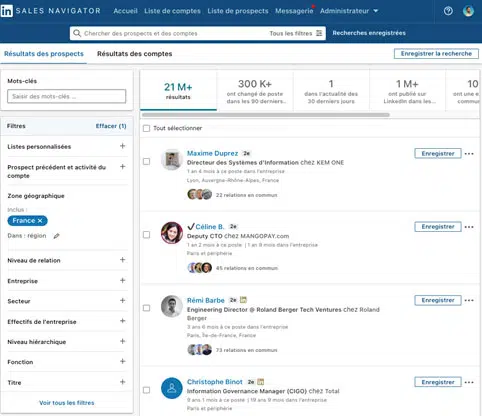Click Rémi Barbe profile photo
The width and height of the screenshot is (482, 416).
click(x=172, y=306)
